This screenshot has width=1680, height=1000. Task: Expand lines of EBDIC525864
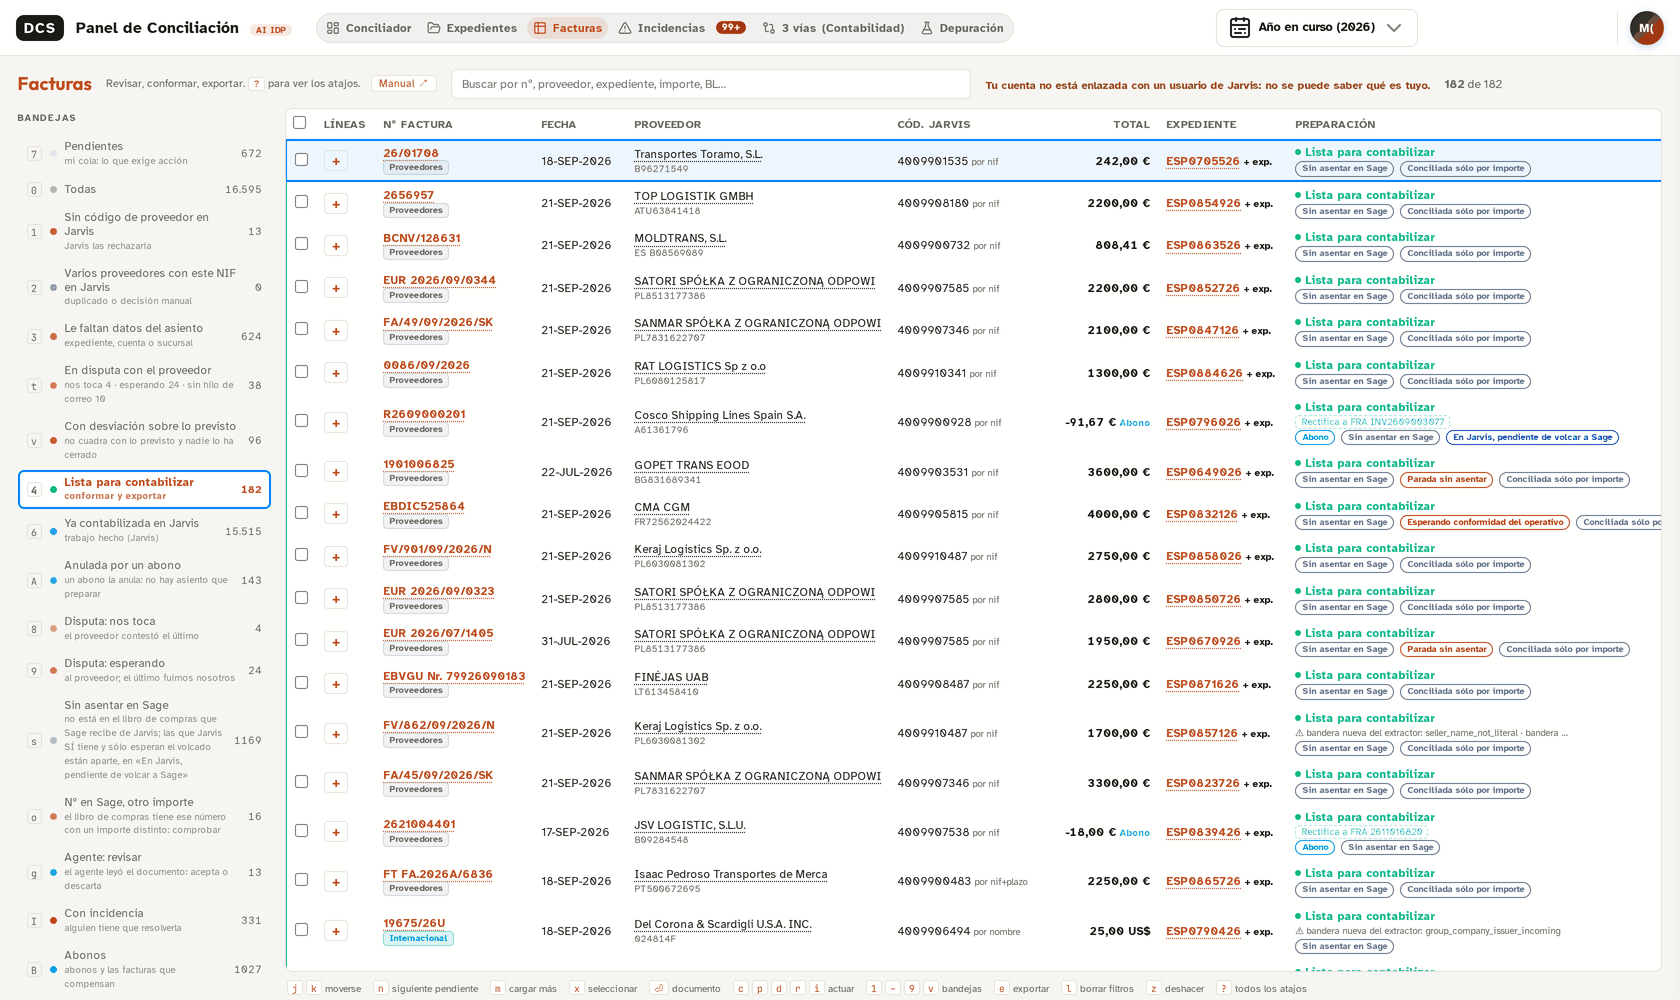[x=336, y=514]
